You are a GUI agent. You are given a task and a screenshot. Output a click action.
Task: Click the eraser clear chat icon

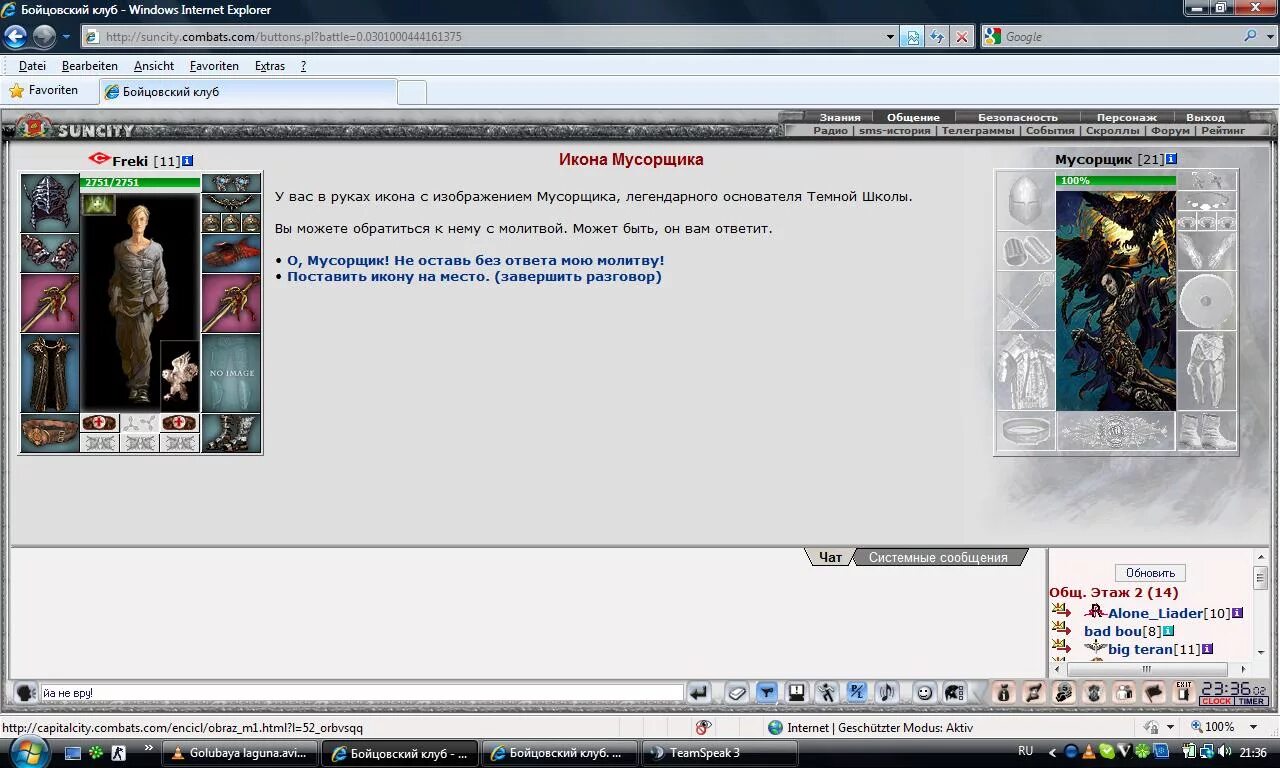(737, 692)
